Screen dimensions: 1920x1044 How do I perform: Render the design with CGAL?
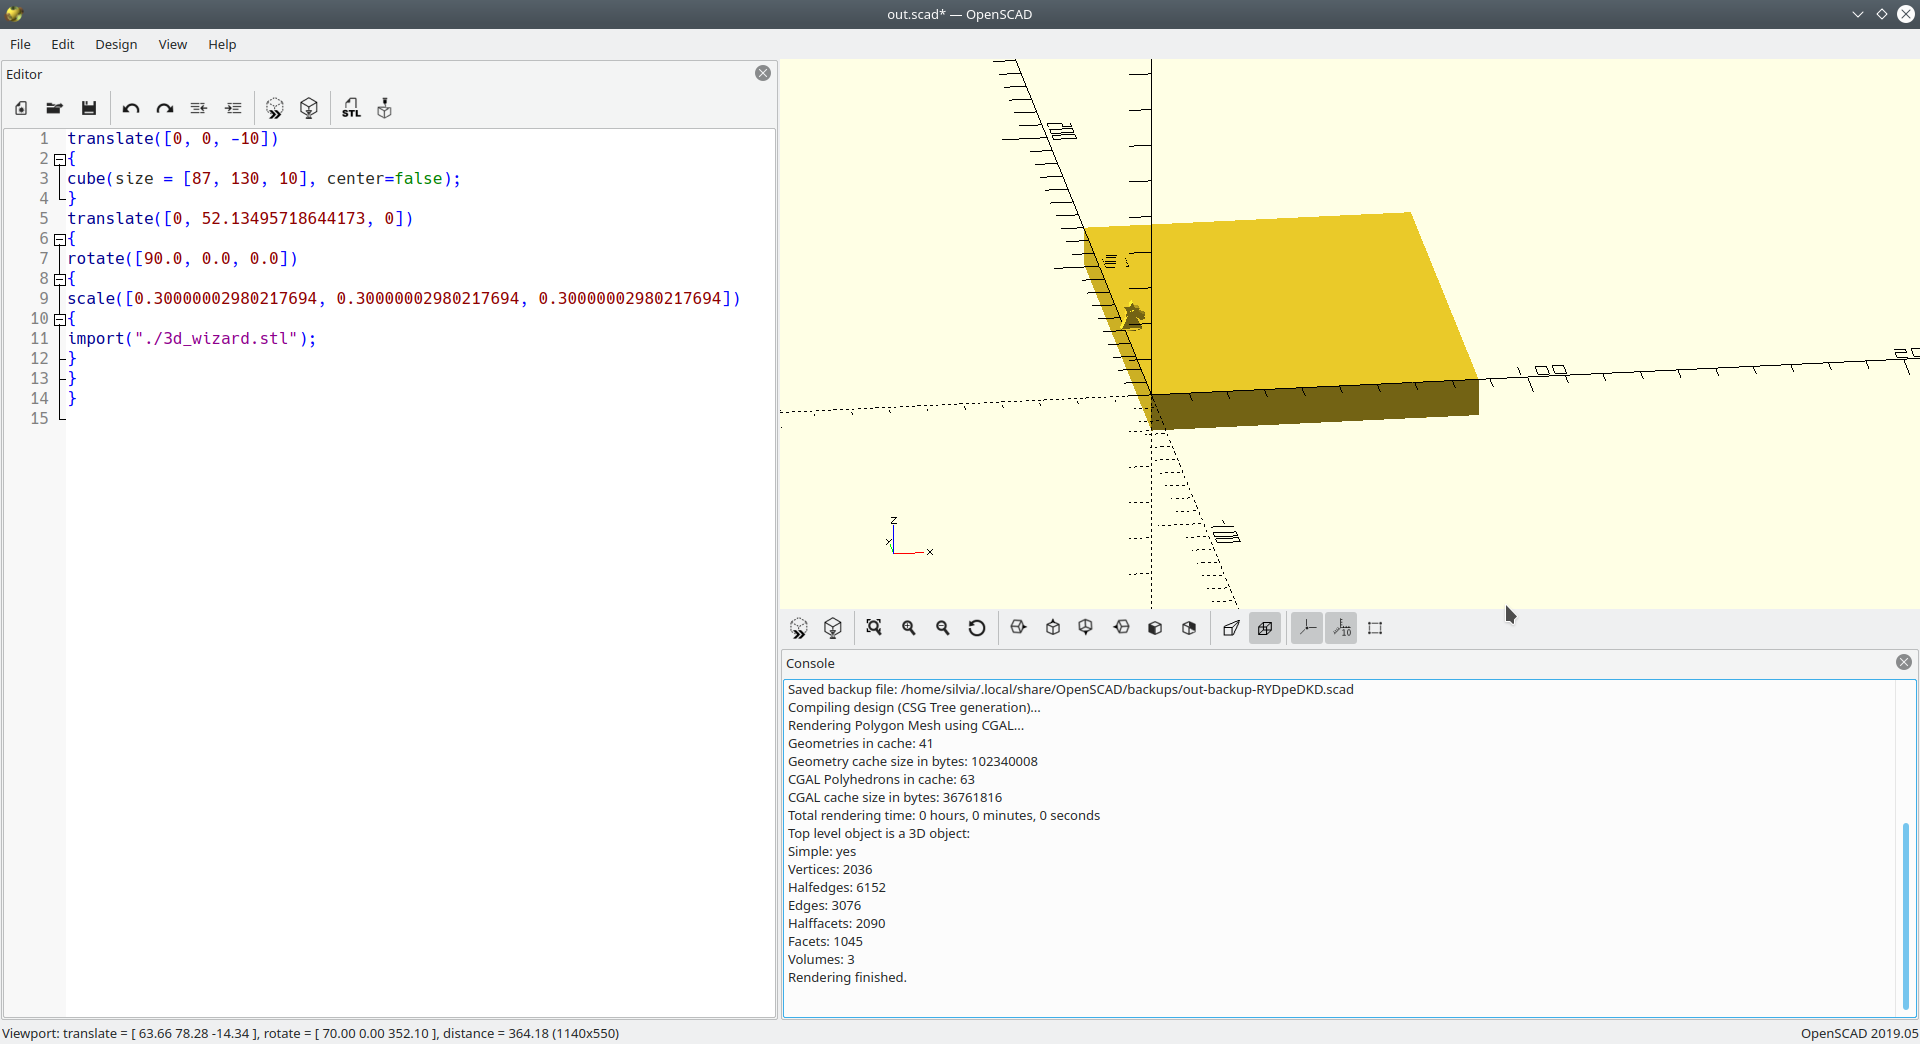coord(308,108)
